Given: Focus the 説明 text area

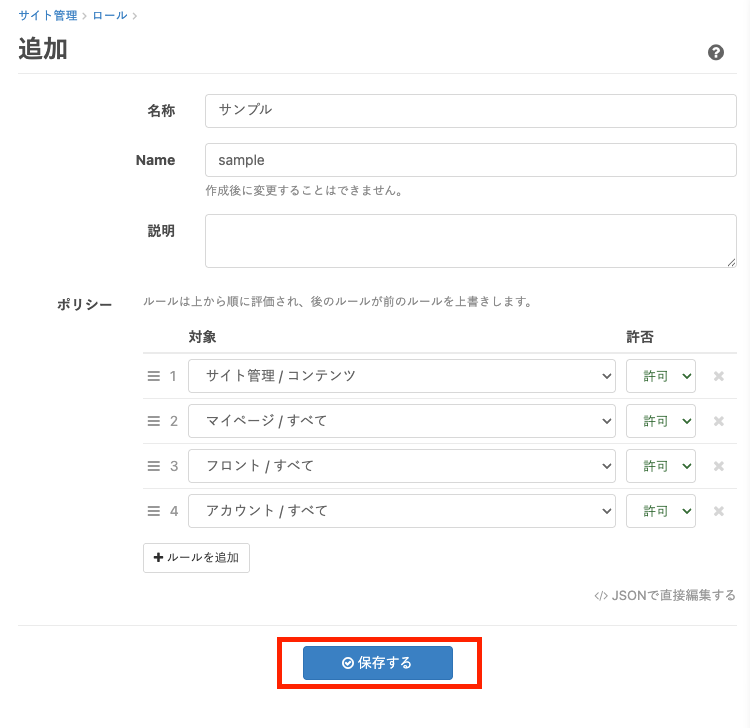Looking at the screenshot, I should pyautogui.click(x=470, y=241).
